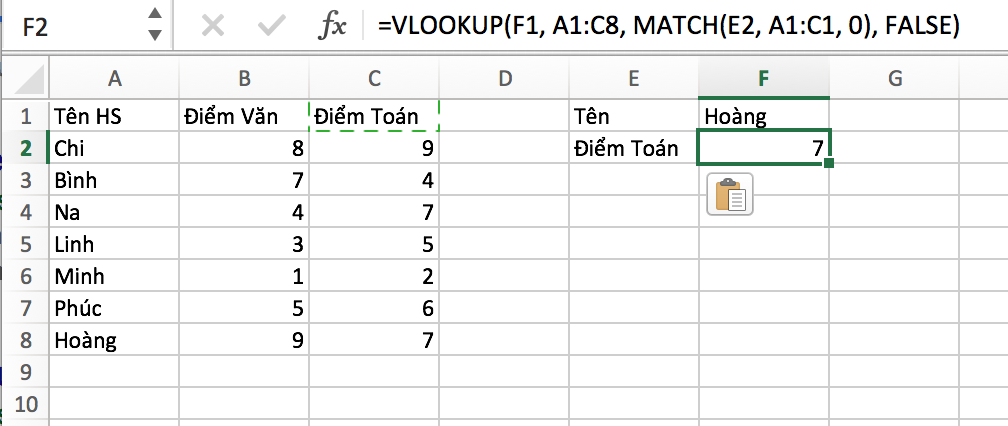Image resolution: width=1008 pixels, height=426 pixels.
Task: Click the Điểm Văn header cell
Action: tap(244, 116)
